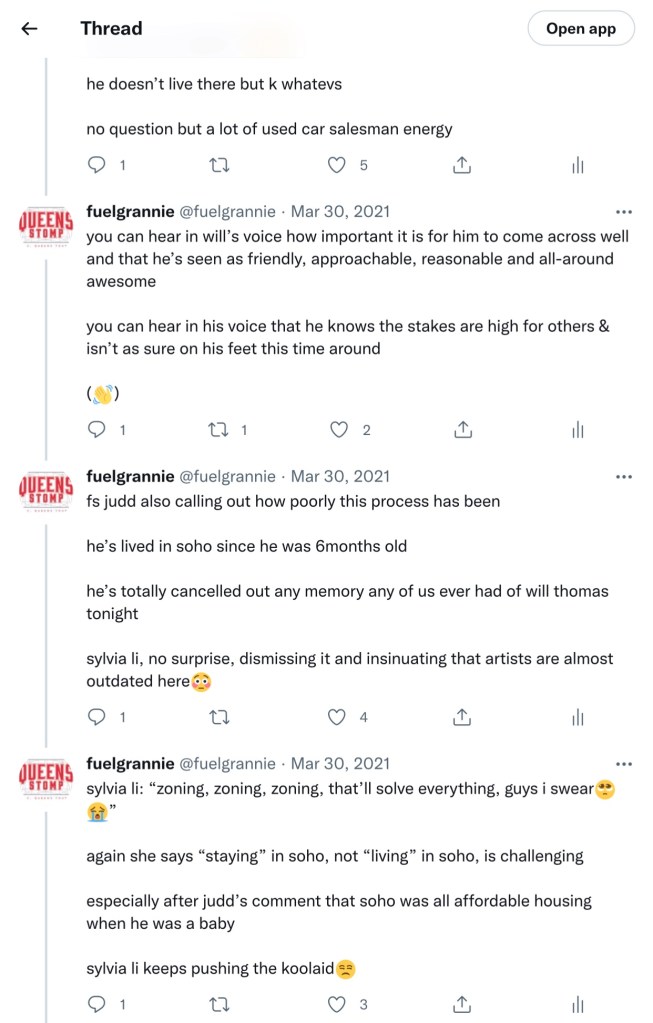Image resolution: width=653 pixels, height=1023 pixels.
Task: Share the 'fs judd also calling out' tweet
Action: (463, 717)
